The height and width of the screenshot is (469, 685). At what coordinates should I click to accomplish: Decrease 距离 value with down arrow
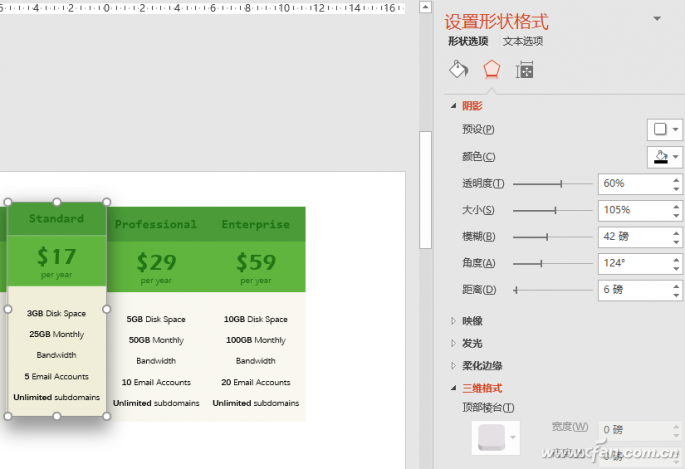[x=676, y=295]
